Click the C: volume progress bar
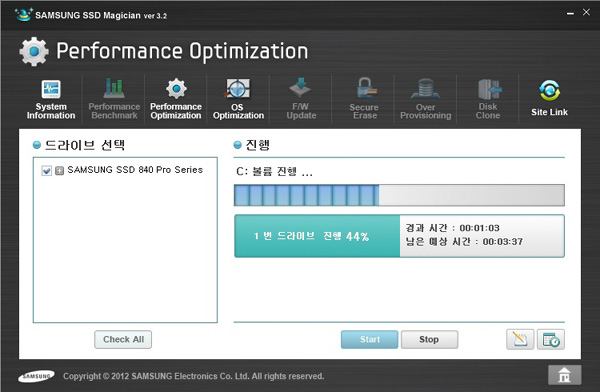Viewport: 600px width, 392px height. click(399, 195)
